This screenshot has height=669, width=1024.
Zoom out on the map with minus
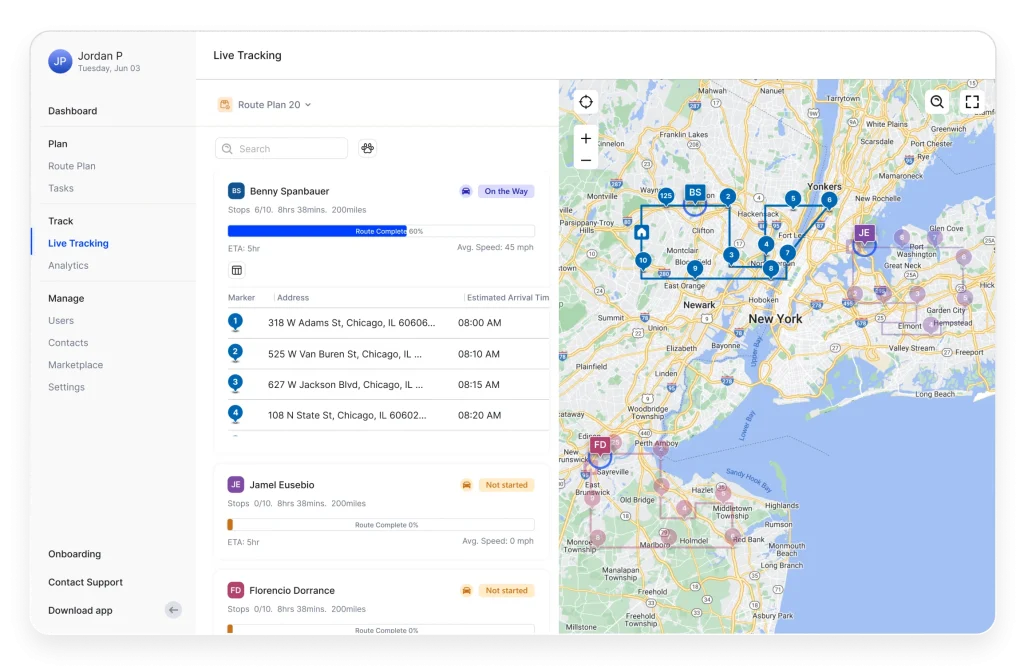pyautogui.click(x=586, y=160)
